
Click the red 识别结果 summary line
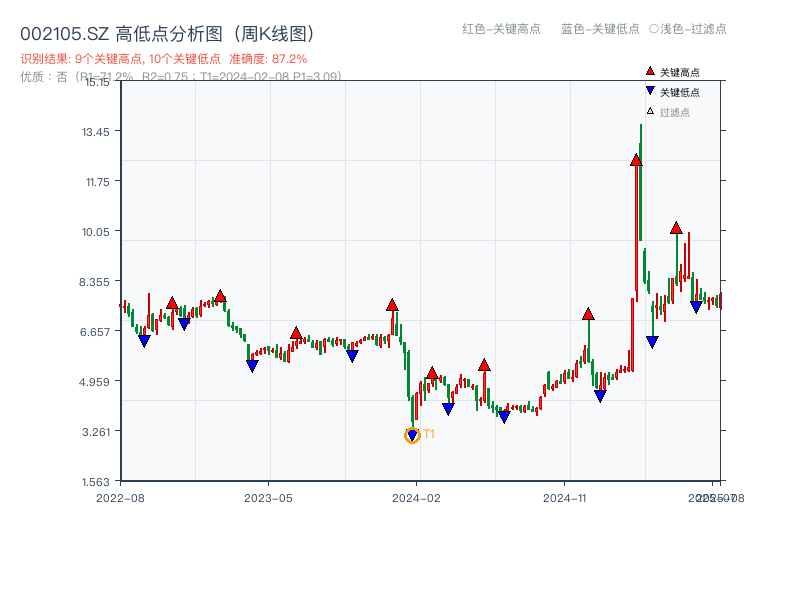pyautogui.click(x=164, y=59)
